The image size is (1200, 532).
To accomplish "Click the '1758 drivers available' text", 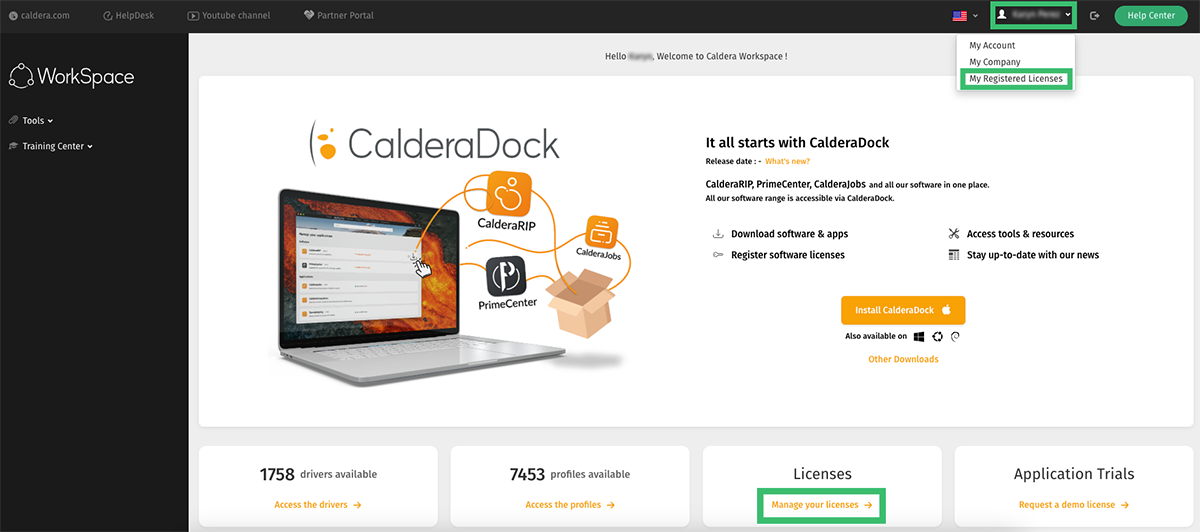I will 318,474.
